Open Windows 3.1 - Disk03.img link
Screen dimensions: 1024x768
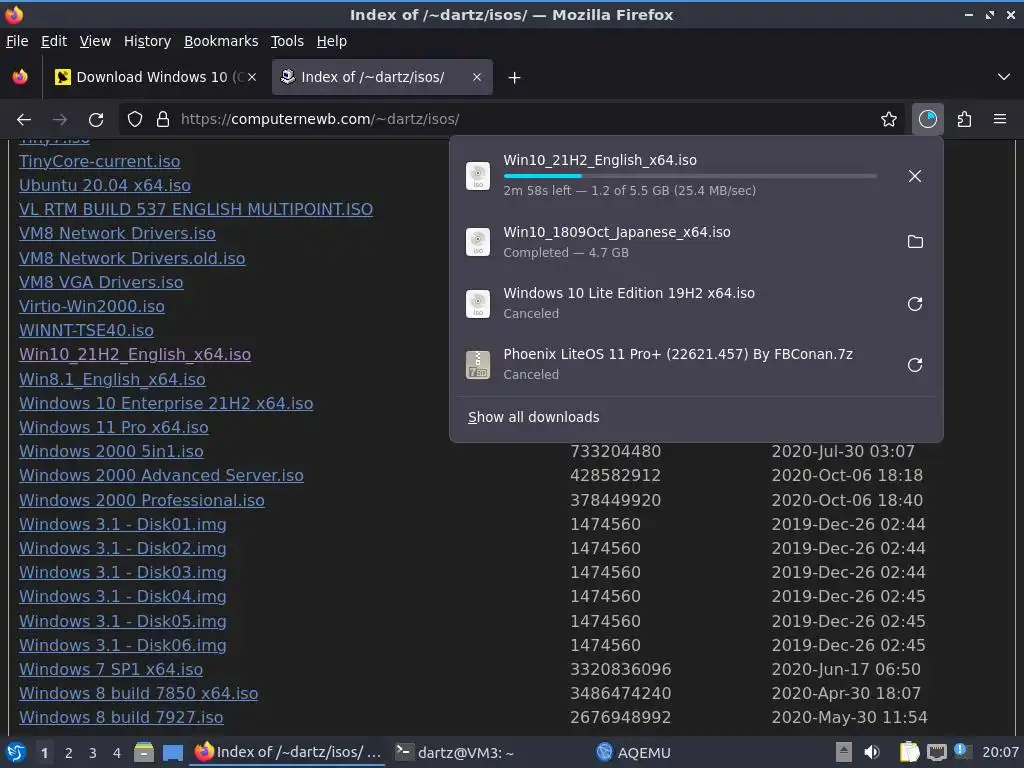[x=123, y=572]
